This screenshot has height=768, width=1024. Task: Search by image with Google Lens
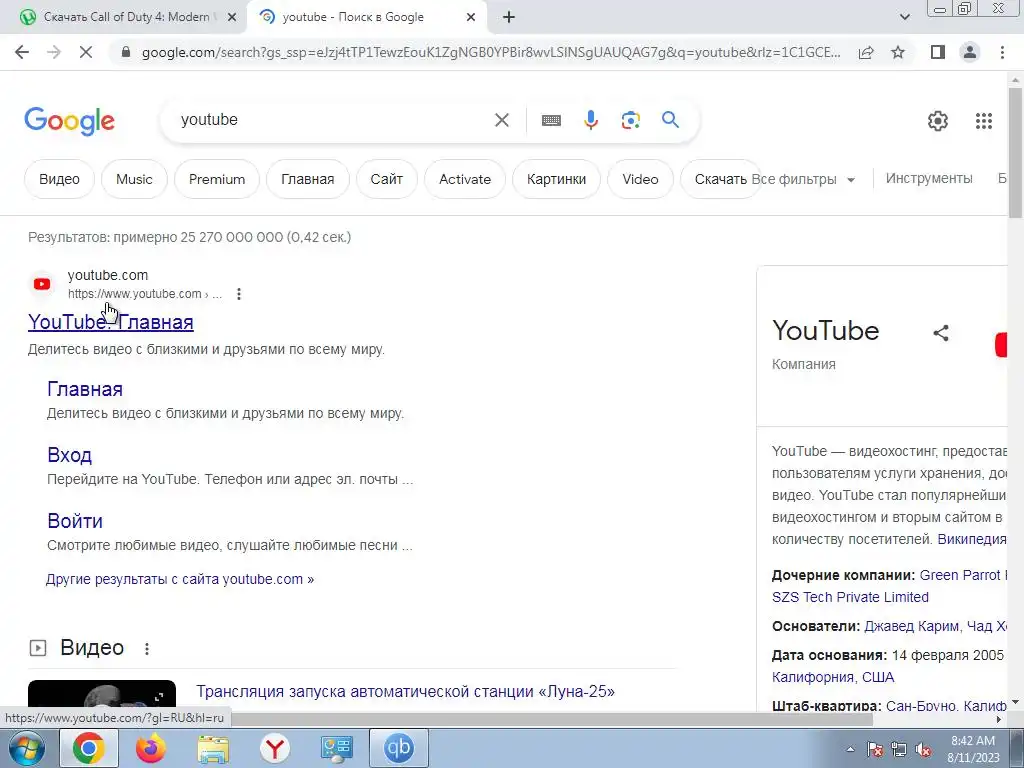tap(630, 120)
